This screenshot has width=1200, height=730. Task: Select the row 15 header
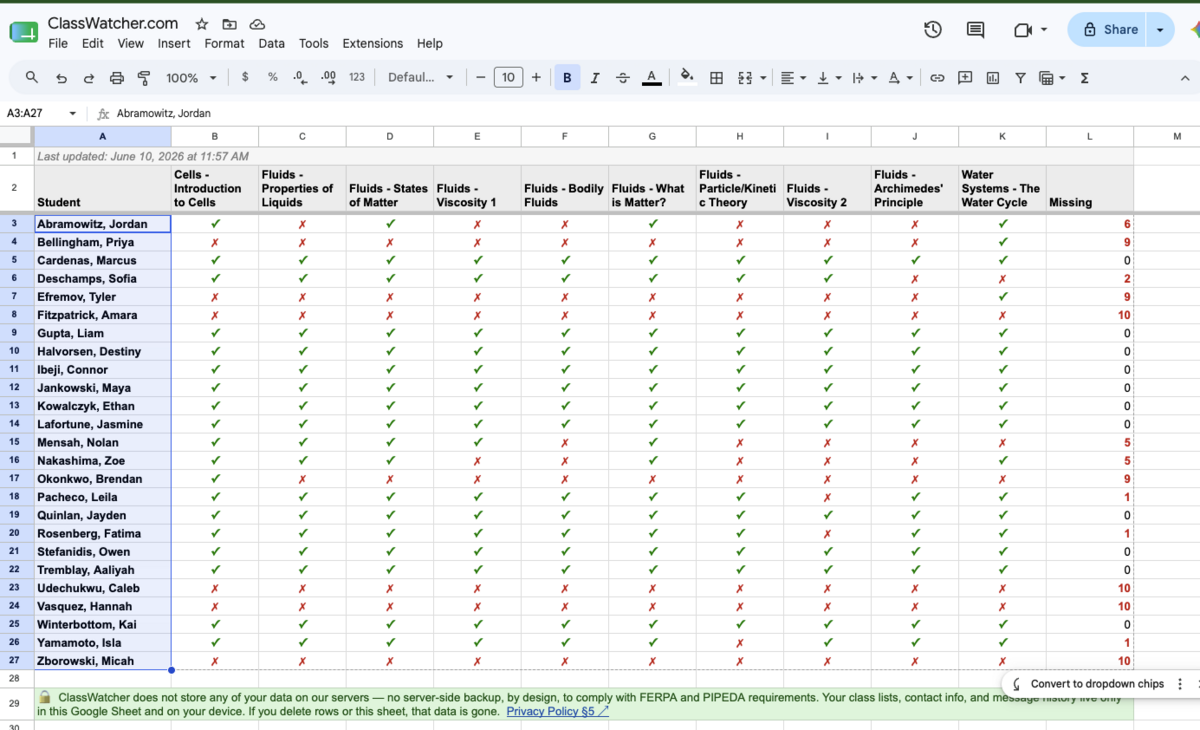coord(15,442)
